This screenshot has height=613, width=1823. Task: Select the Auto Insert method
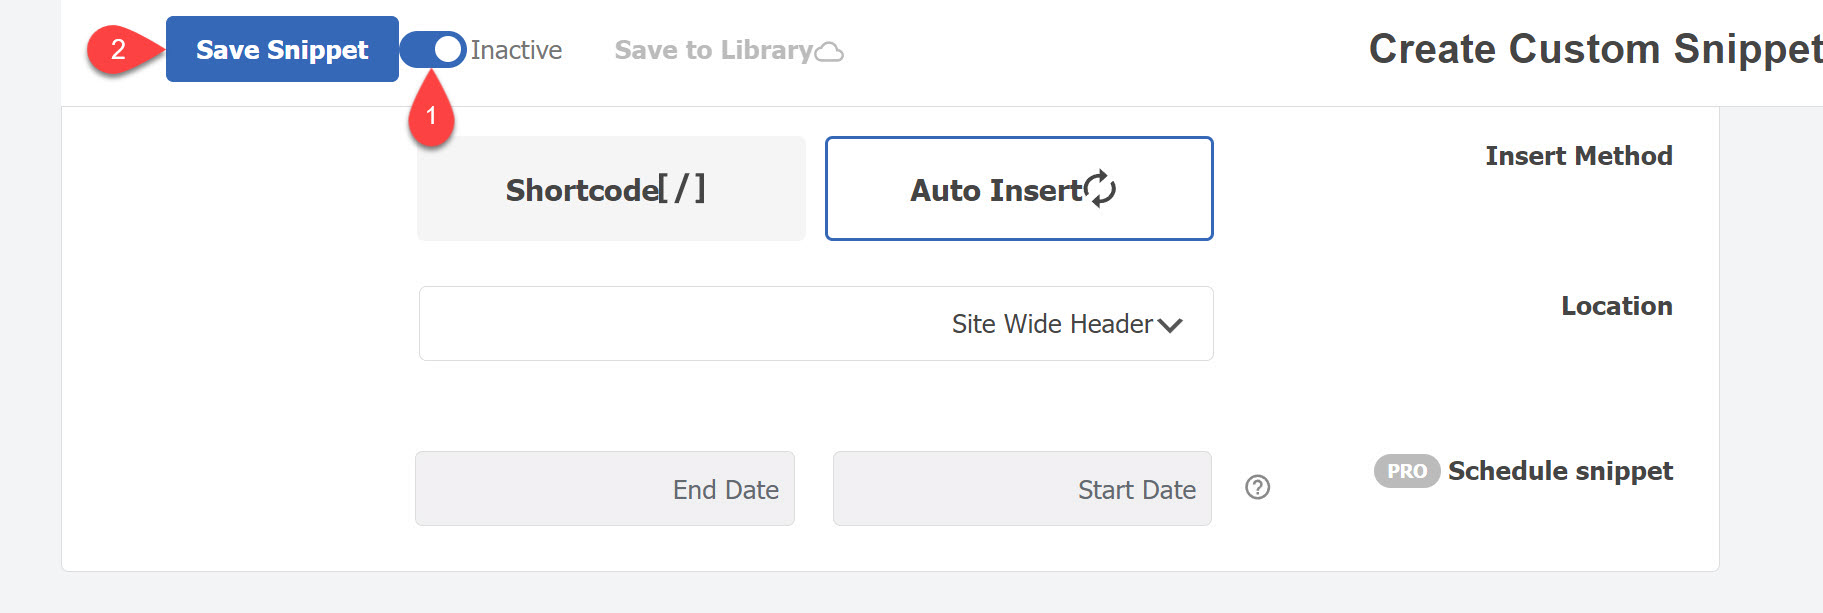coord(1019,188)
